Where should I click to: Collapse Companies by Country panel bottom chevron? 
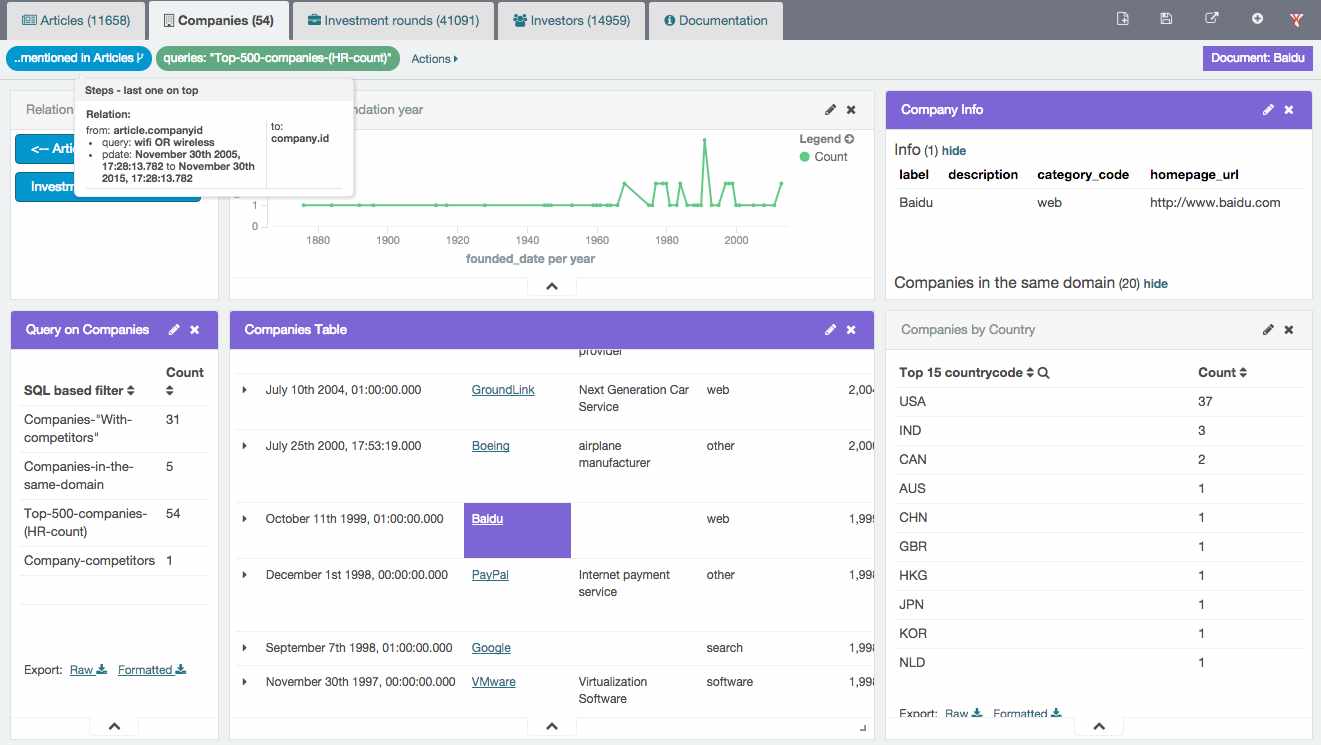pos(1099,727)
